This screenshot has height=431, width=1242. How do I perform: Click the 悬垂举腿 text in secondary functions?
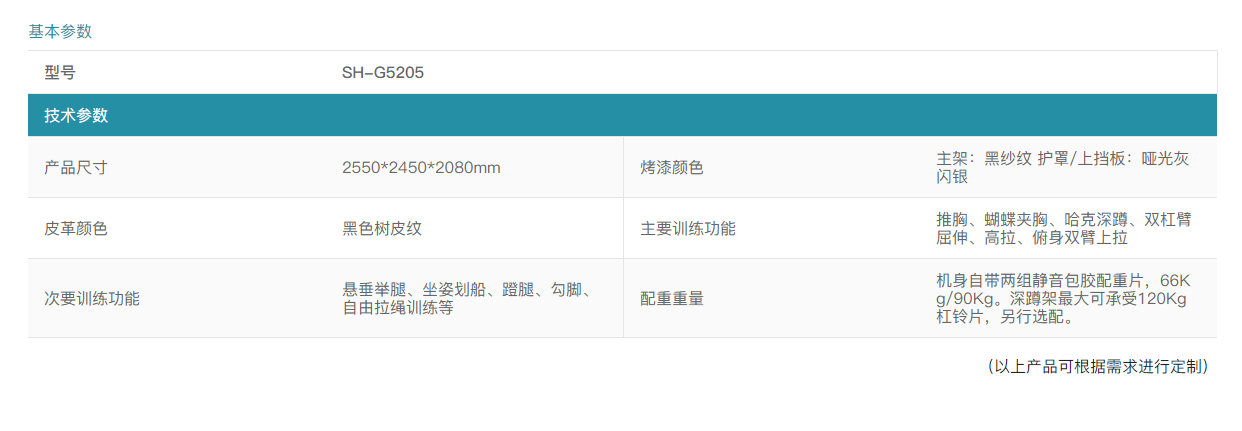[375, 289]
